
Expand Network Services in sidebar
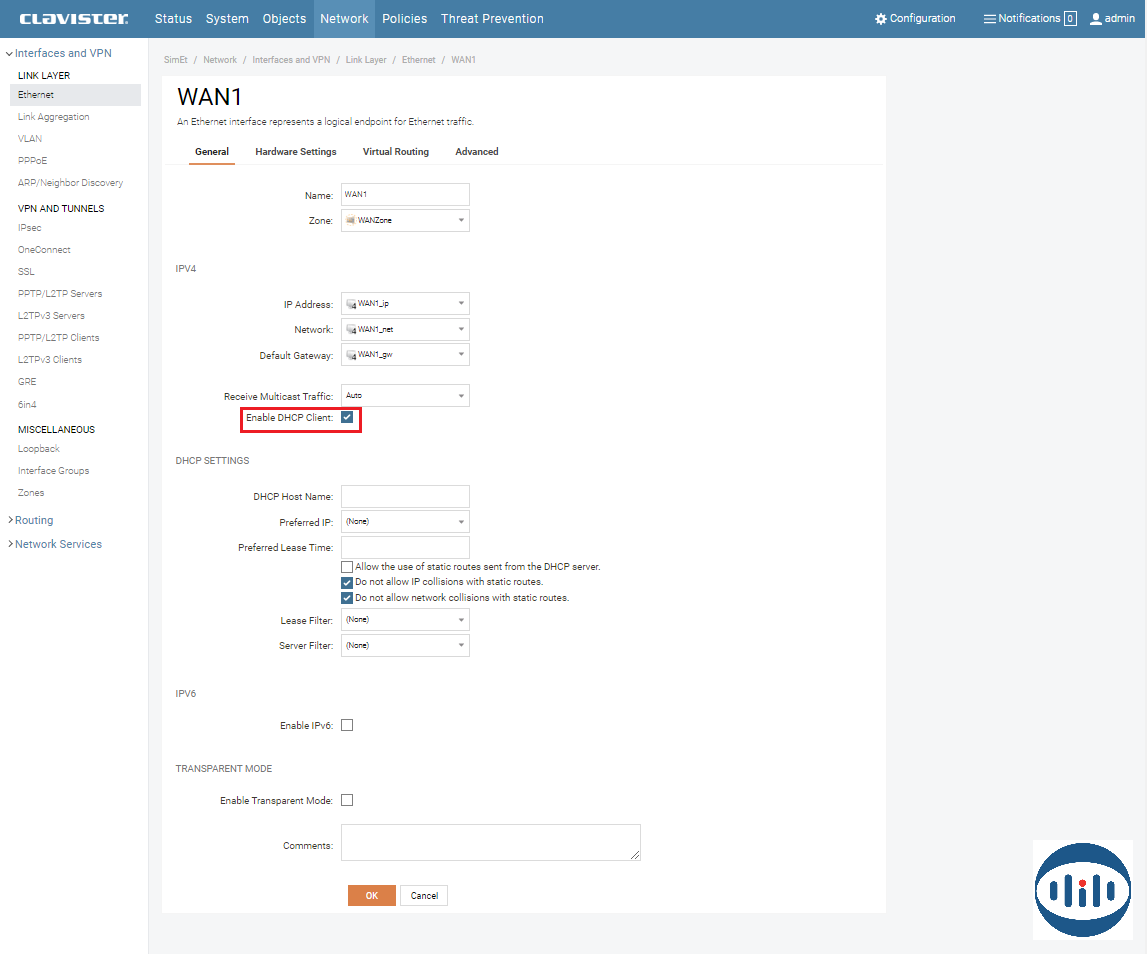coord(58,544)
